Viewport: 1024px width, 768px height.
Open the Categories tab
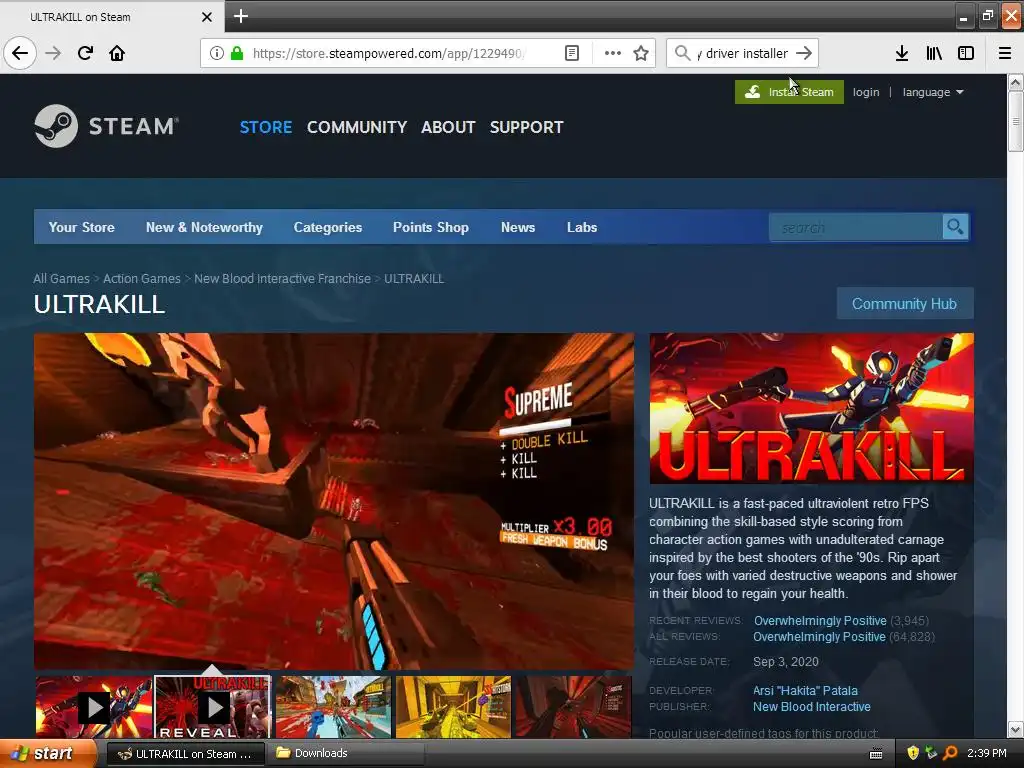point(328,227)
